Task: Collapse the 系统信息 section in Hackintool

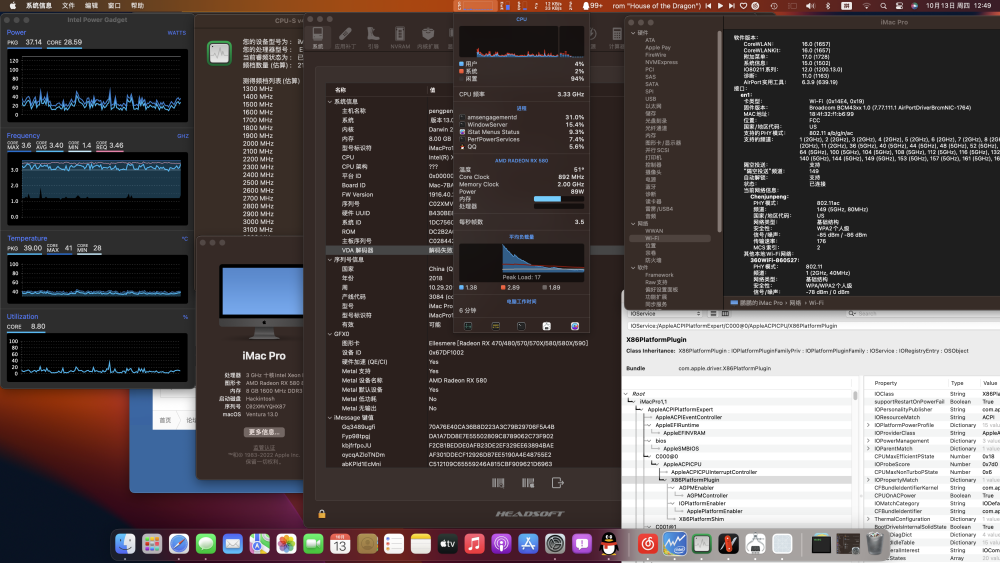Action: tap(330, 101)
